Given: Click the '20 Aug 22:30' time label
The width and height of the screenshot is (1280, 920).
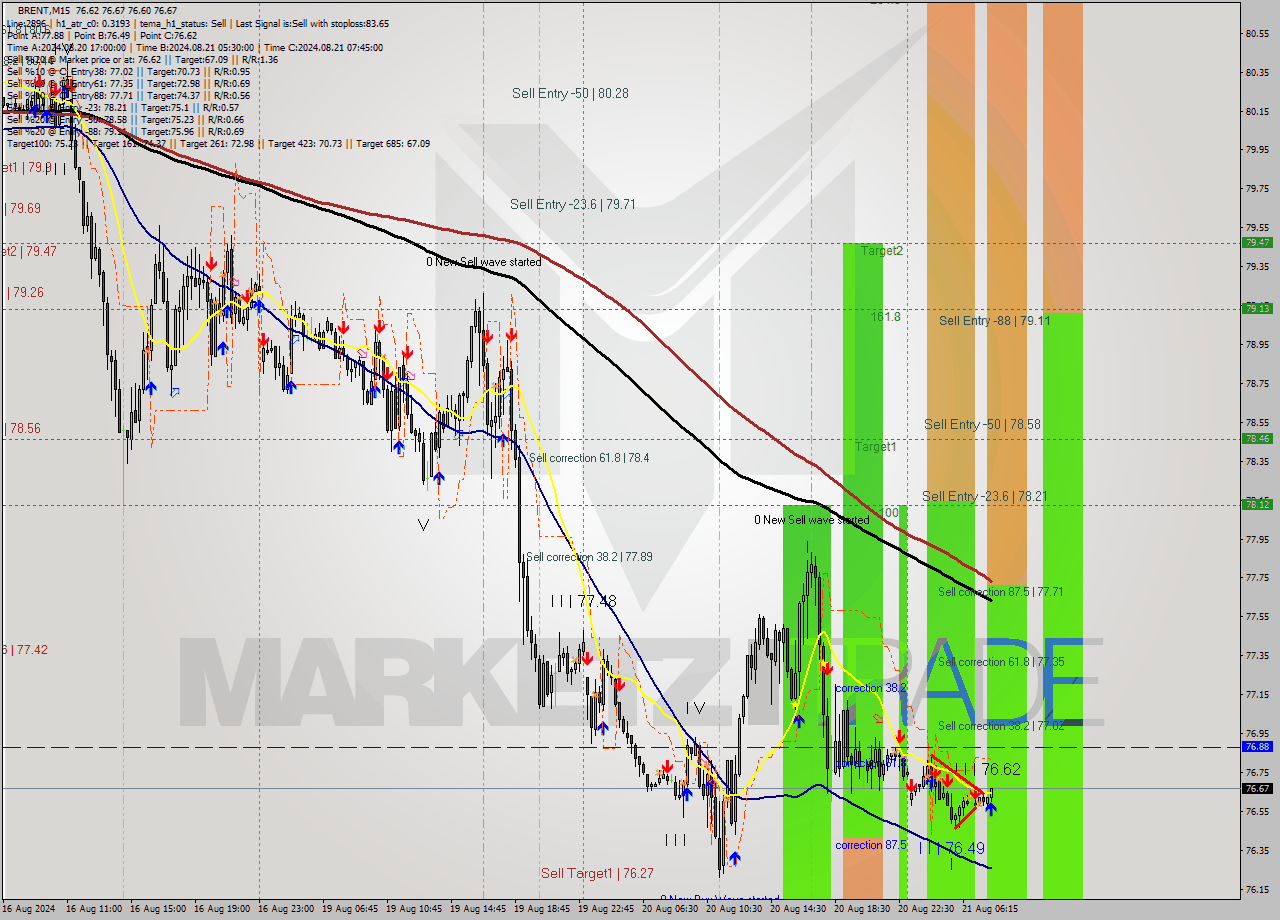Looking at the screenshot, I should pos(926,909).
